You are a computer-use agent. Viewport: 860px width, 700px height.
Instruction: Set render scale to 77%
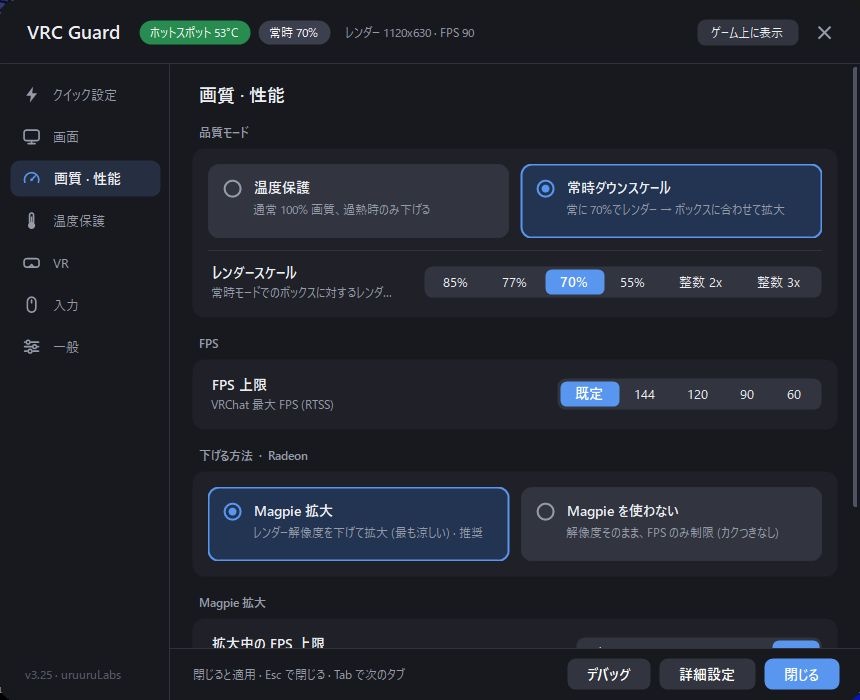click(514, 283)
